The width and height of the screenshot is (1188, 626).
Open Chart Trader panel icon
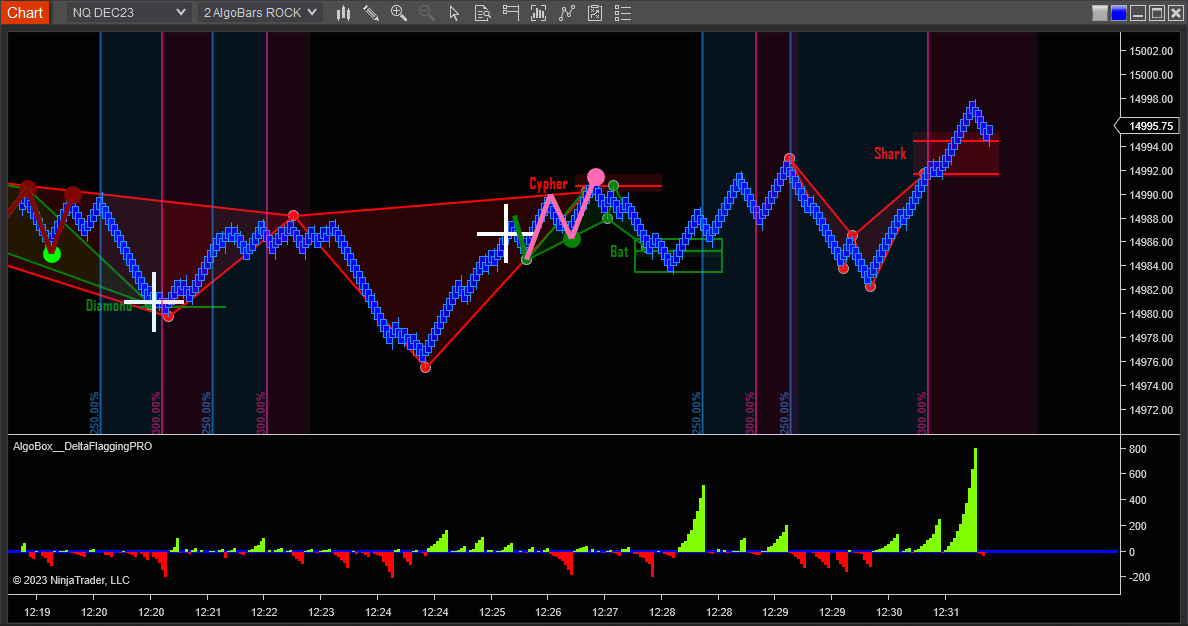[x=511, y=12]
